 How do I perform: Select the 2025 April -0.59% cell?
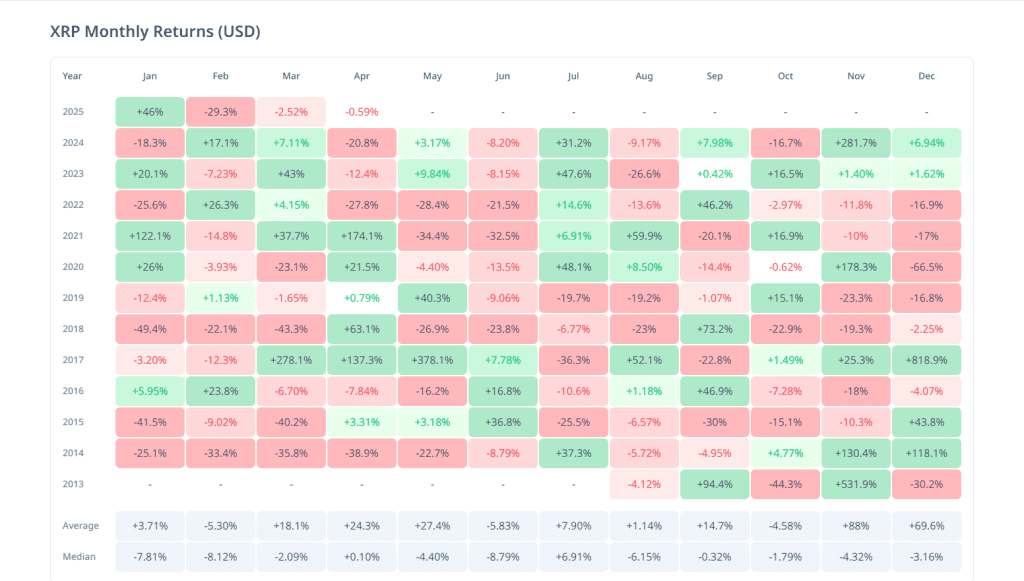[362, 112]
